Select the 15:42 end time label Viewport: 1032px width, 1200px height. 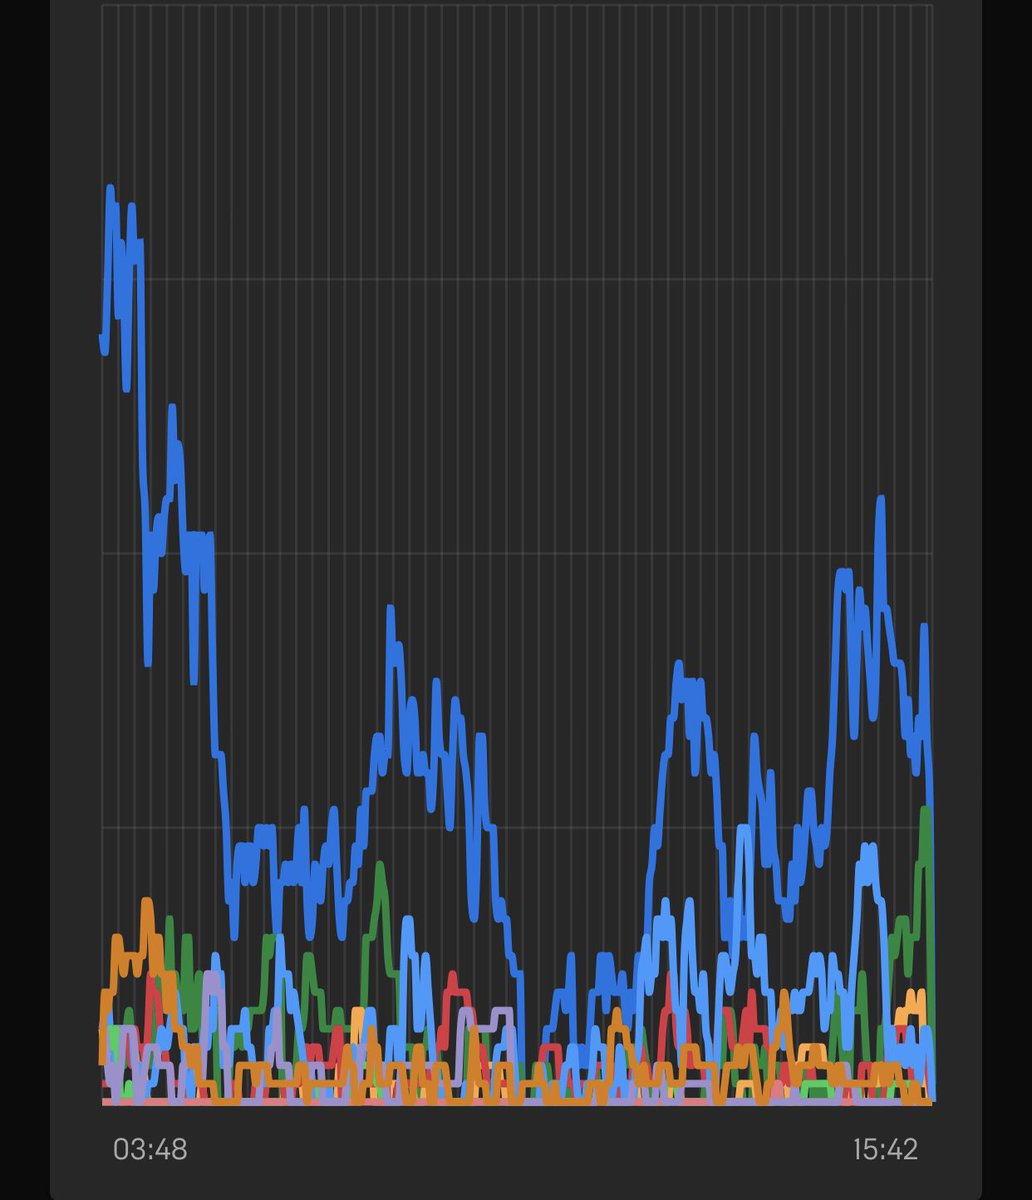pyautogui.click(x=885, y=1149)
